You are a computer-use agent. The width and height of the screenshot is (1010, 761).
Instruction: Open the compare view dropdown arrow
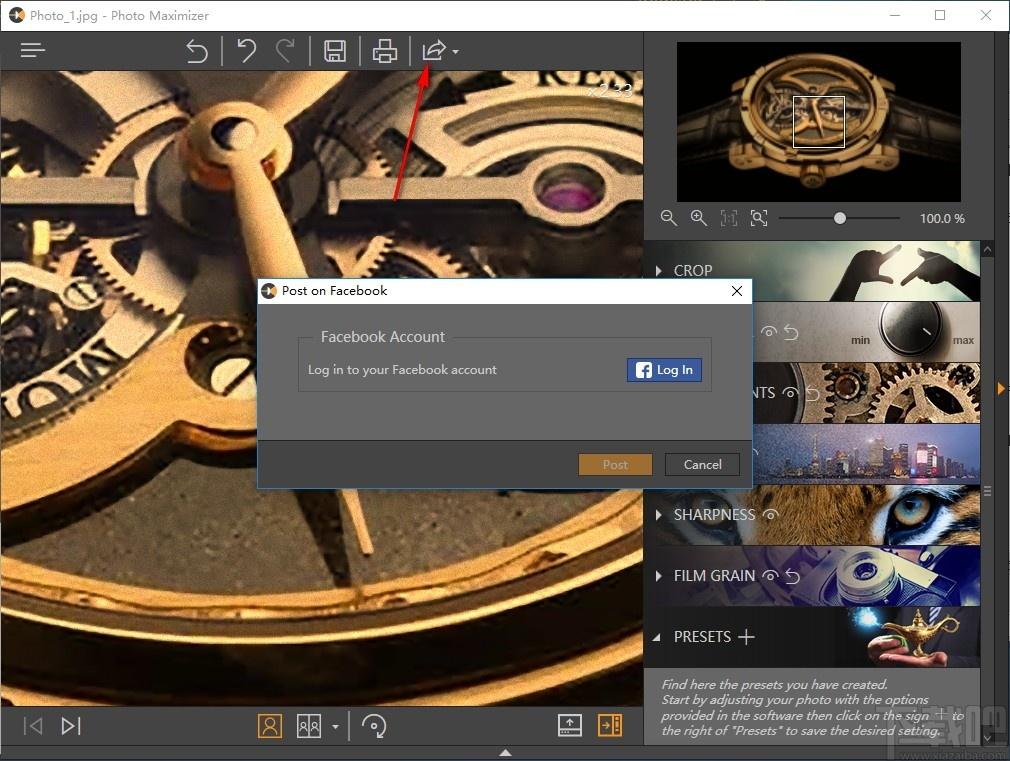(335, 727)
